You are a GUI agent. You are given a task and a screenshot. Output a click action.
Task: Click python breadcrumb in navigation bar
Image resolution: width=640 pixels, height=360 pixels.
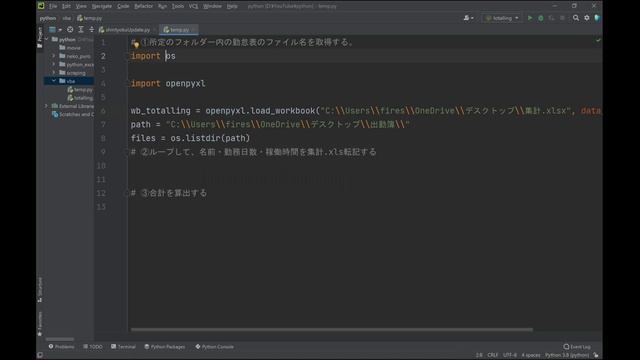(48, 18)
